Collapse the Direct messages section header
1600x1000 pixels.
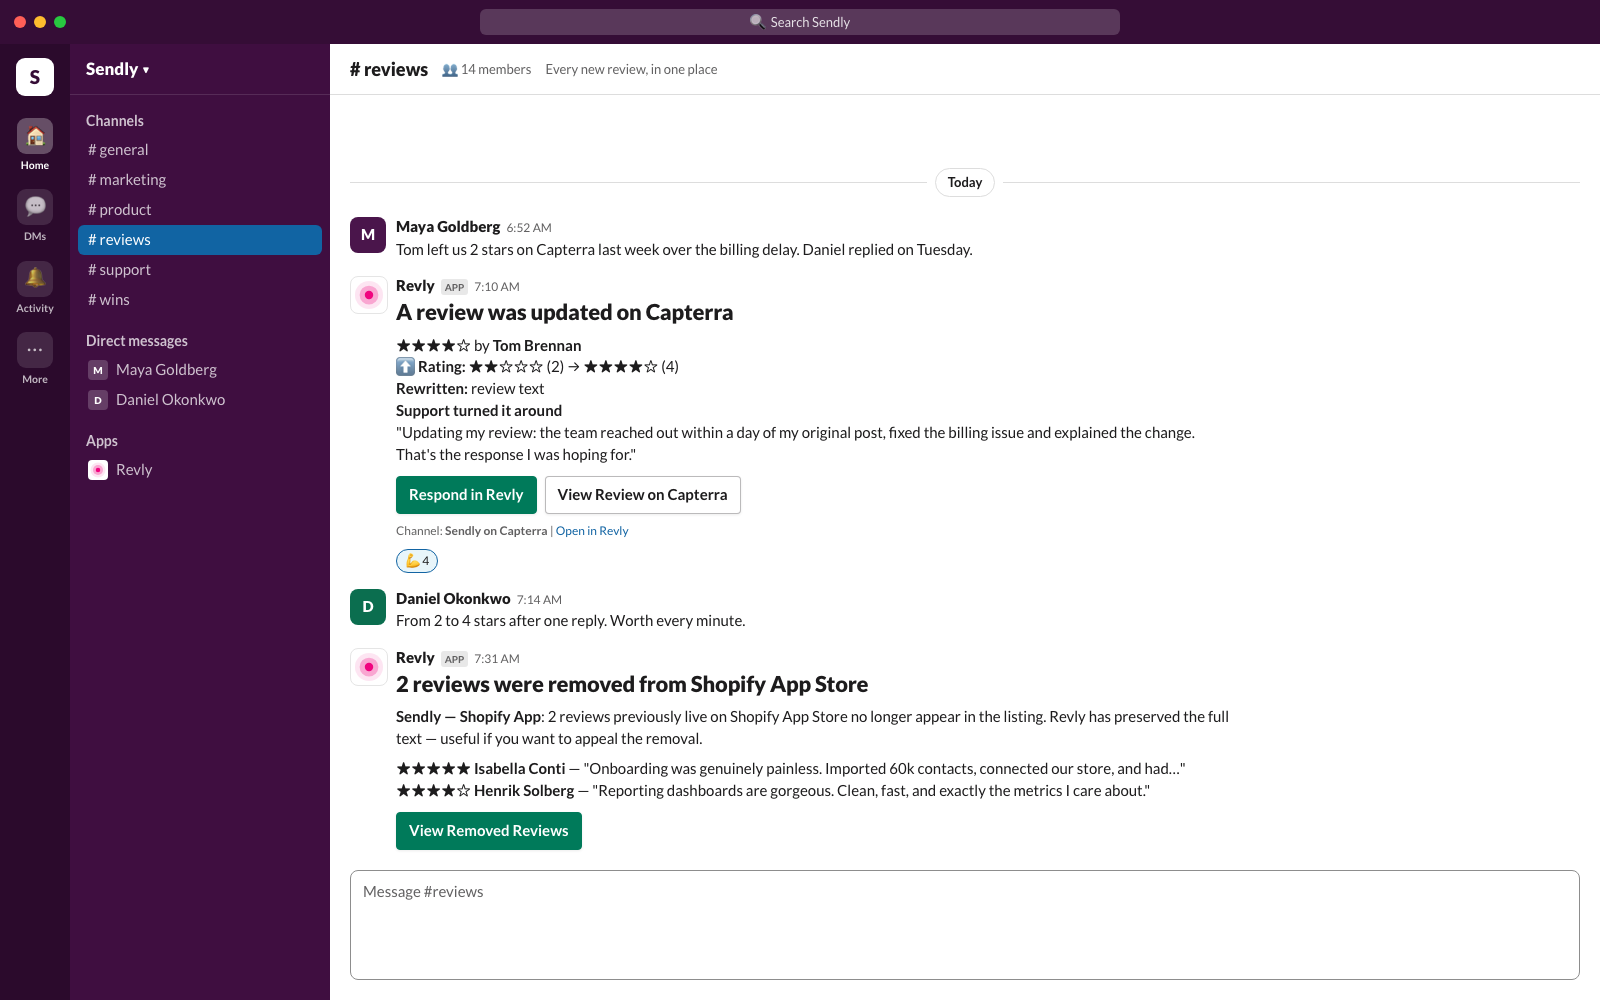(x=137, y=341)
